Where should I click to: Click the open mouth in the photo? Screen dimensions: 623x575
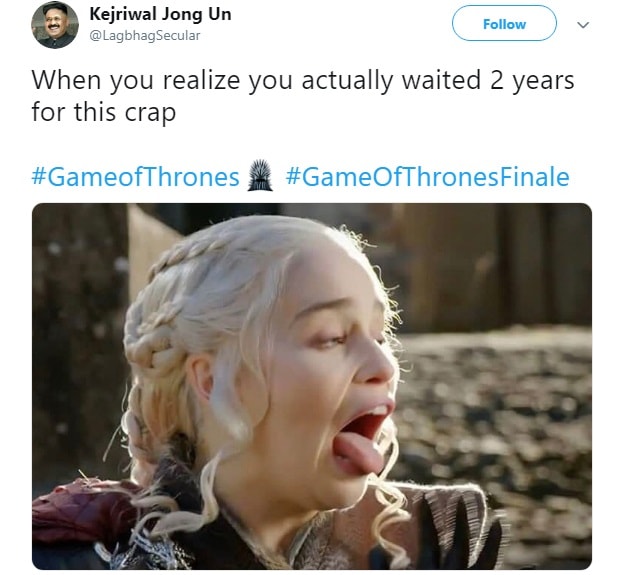pos(364,435)
